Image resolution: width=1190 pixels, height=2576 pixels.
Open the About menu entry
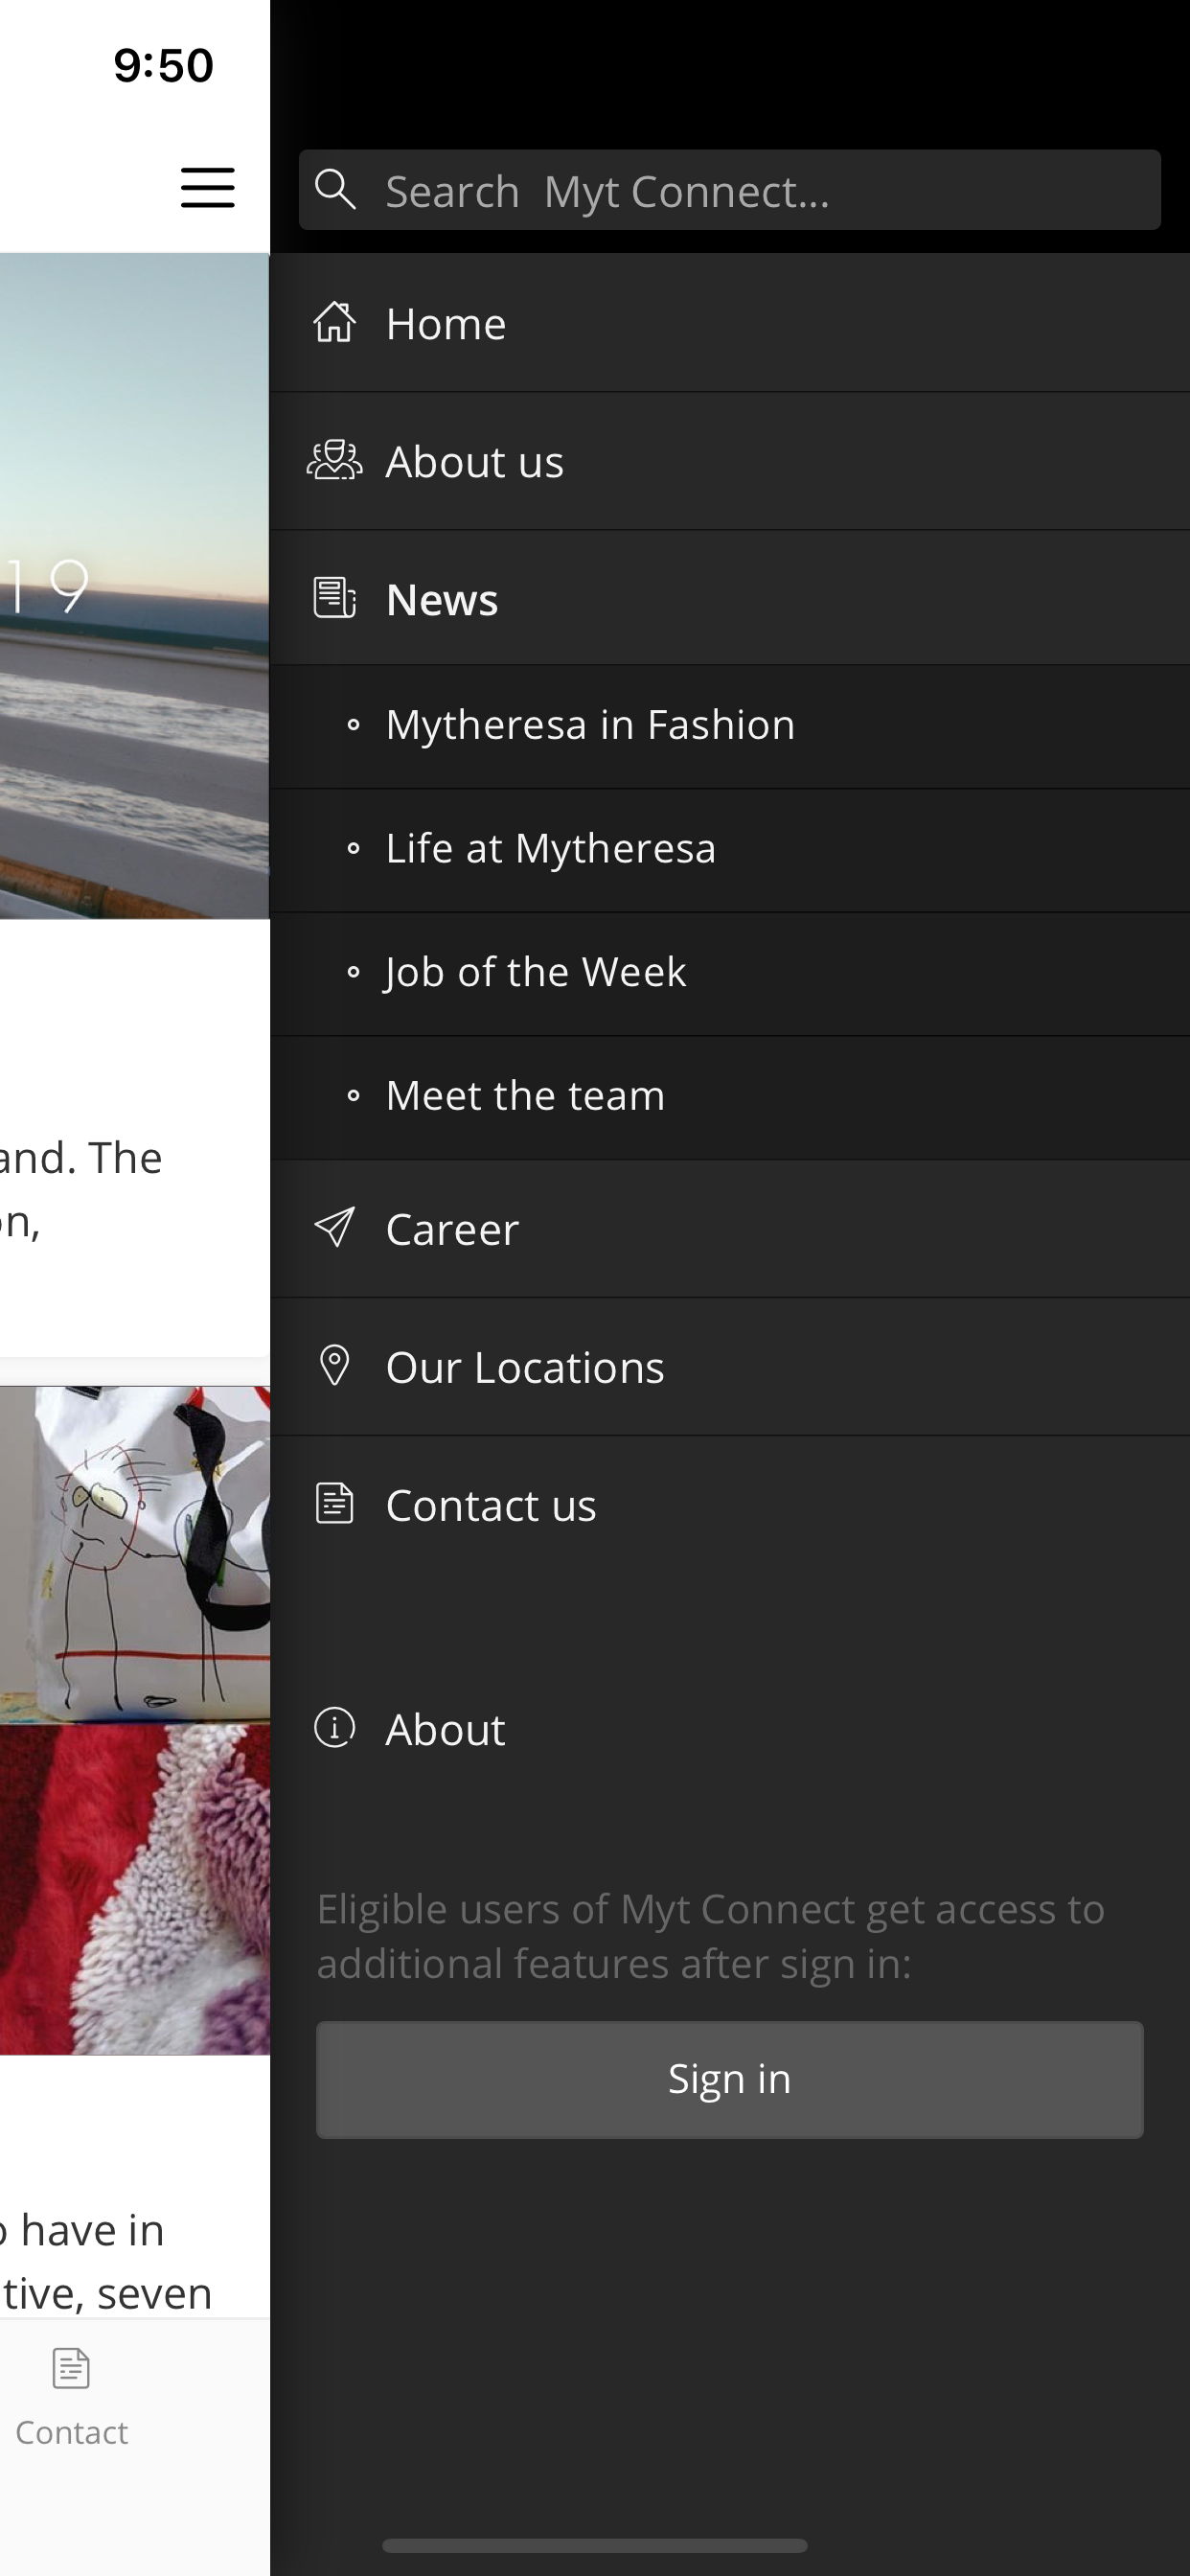tap(729, 1729)
